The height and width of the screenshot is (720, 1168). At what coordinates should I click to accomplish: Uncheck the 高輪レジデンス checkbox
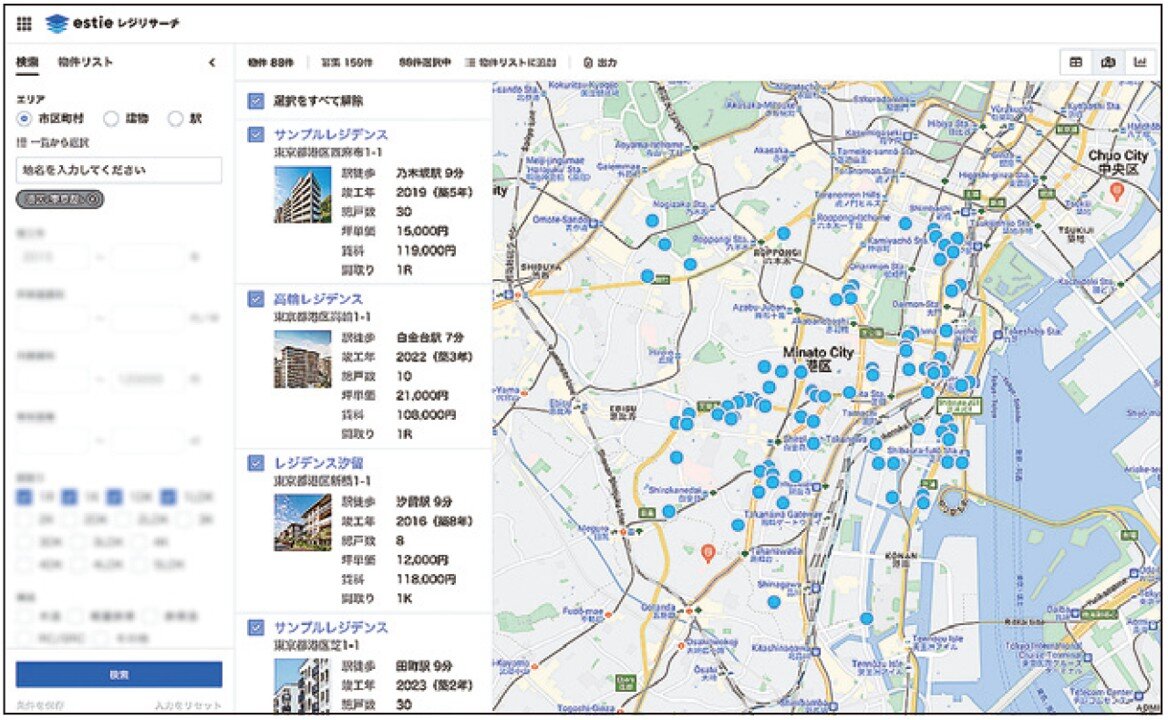coord(257,299)
